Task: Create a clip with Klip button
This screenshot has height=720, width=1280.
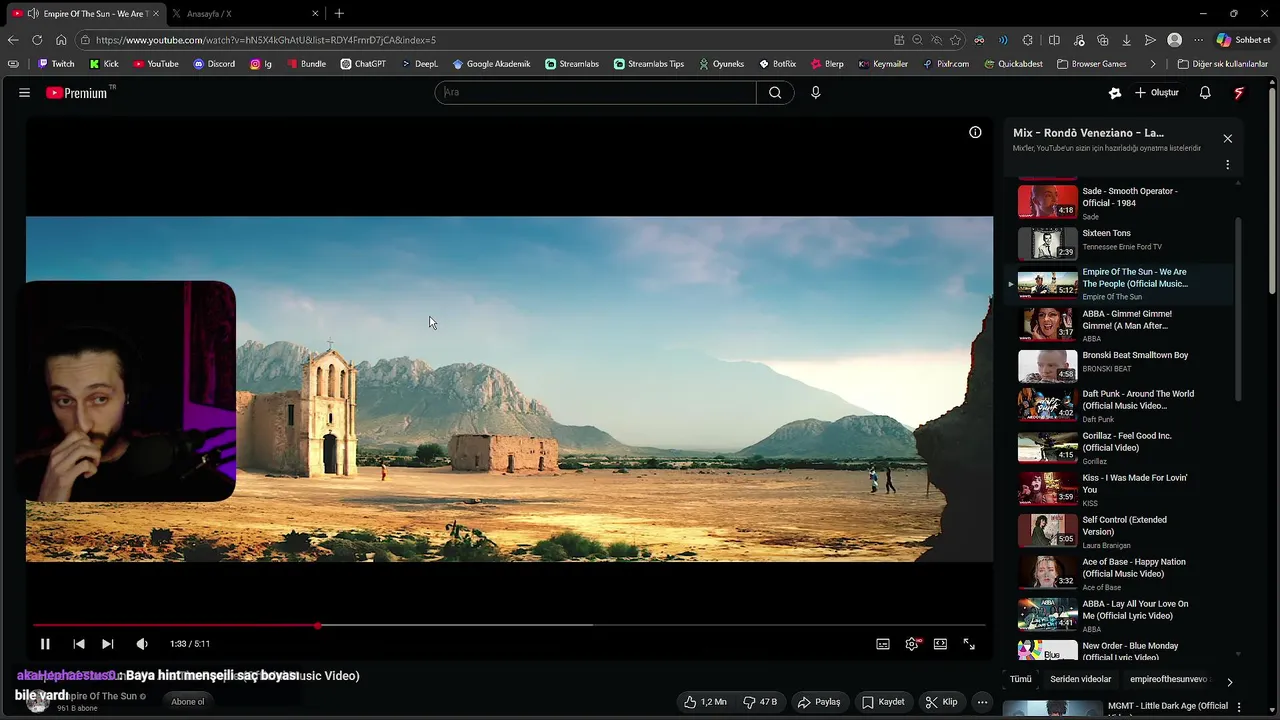Action: pos(942,702)
